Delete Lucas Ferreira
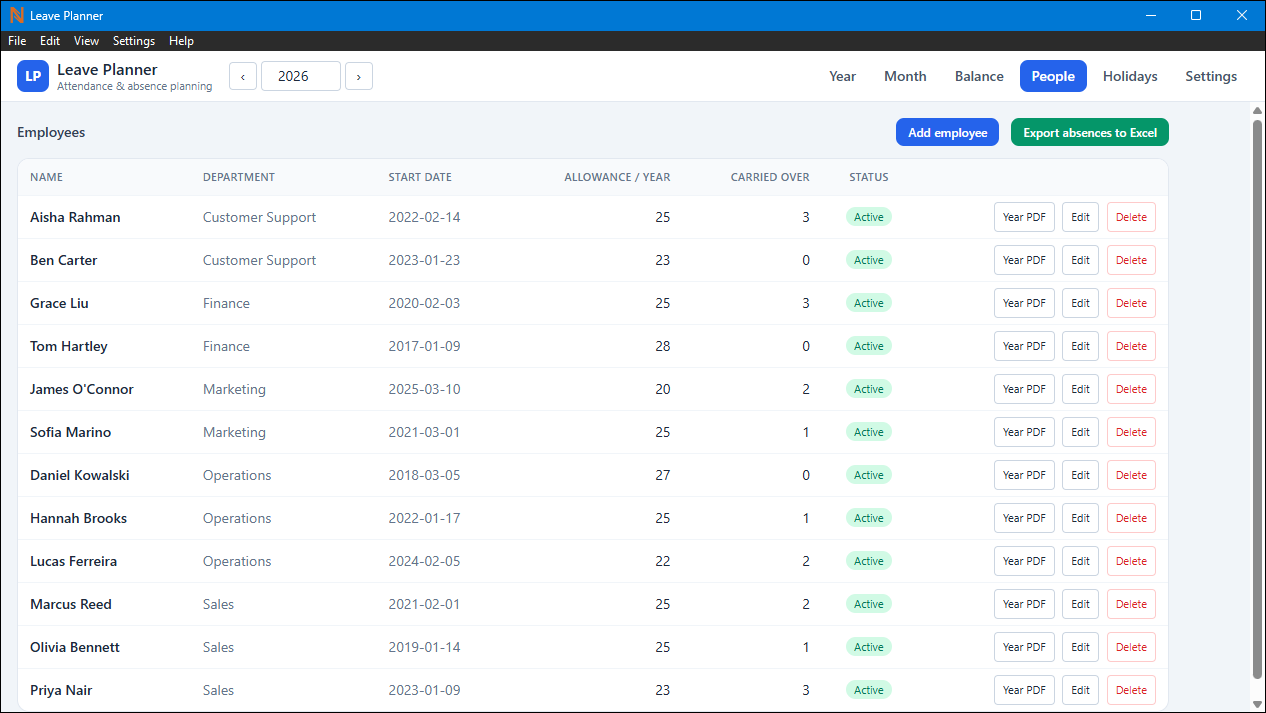 (1131, 561)
